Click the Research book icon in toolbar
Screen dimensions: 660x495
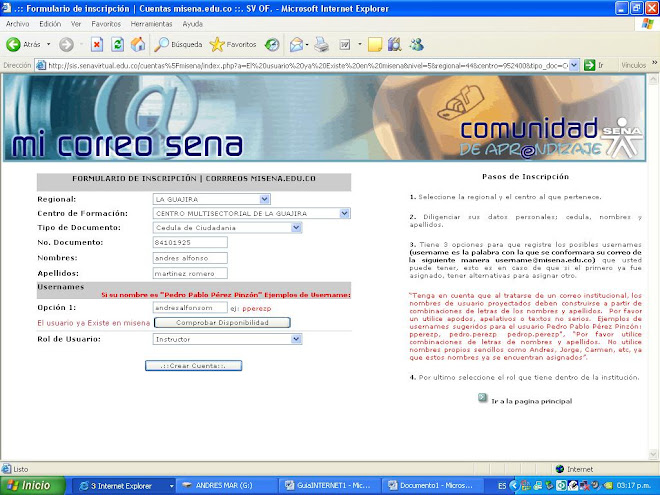[394, 44]
